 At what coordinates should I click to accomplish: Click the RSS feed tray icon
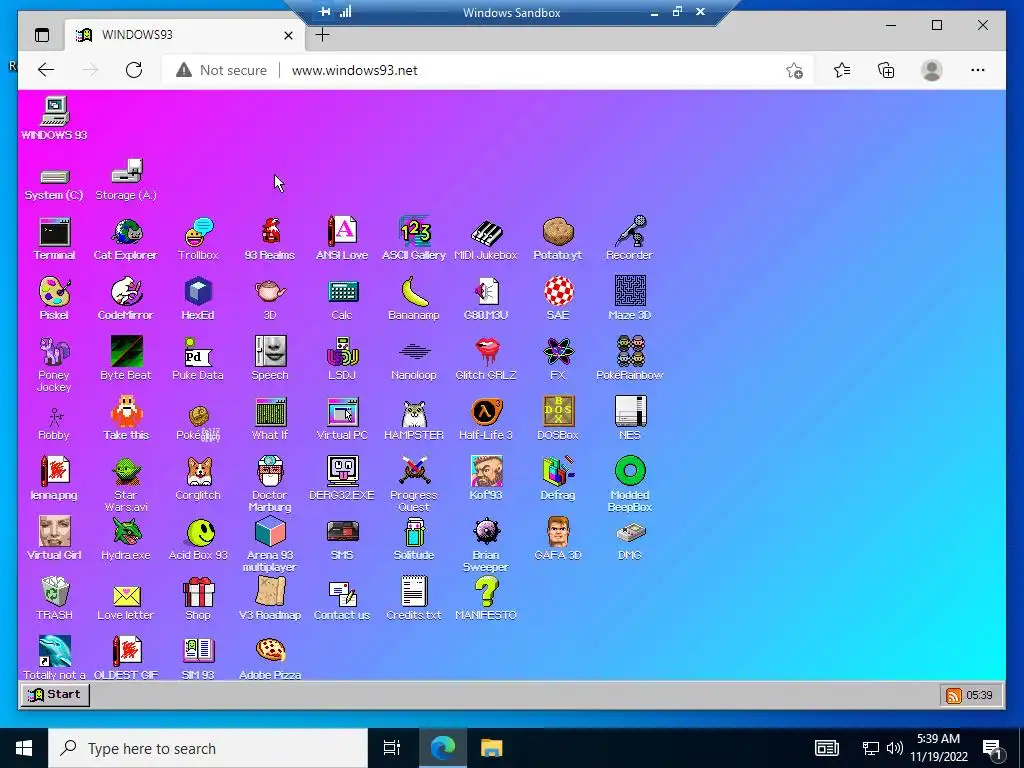click(x=953, y=696)
